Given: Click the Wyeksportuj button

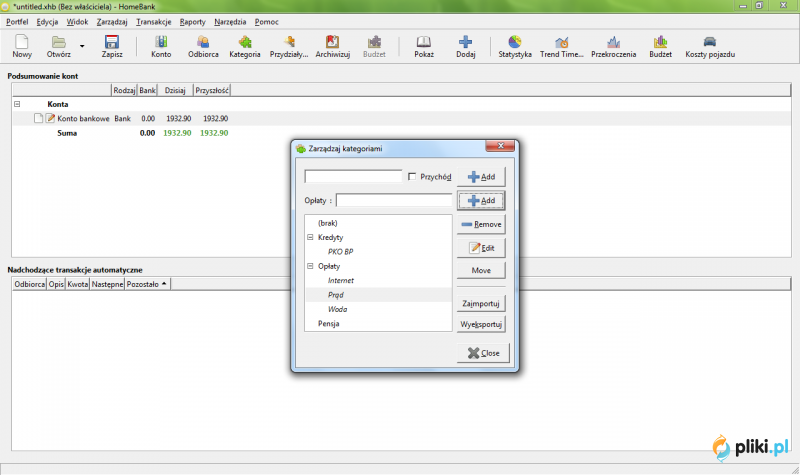Looking at the screenshot, I should tap(481, 324).
